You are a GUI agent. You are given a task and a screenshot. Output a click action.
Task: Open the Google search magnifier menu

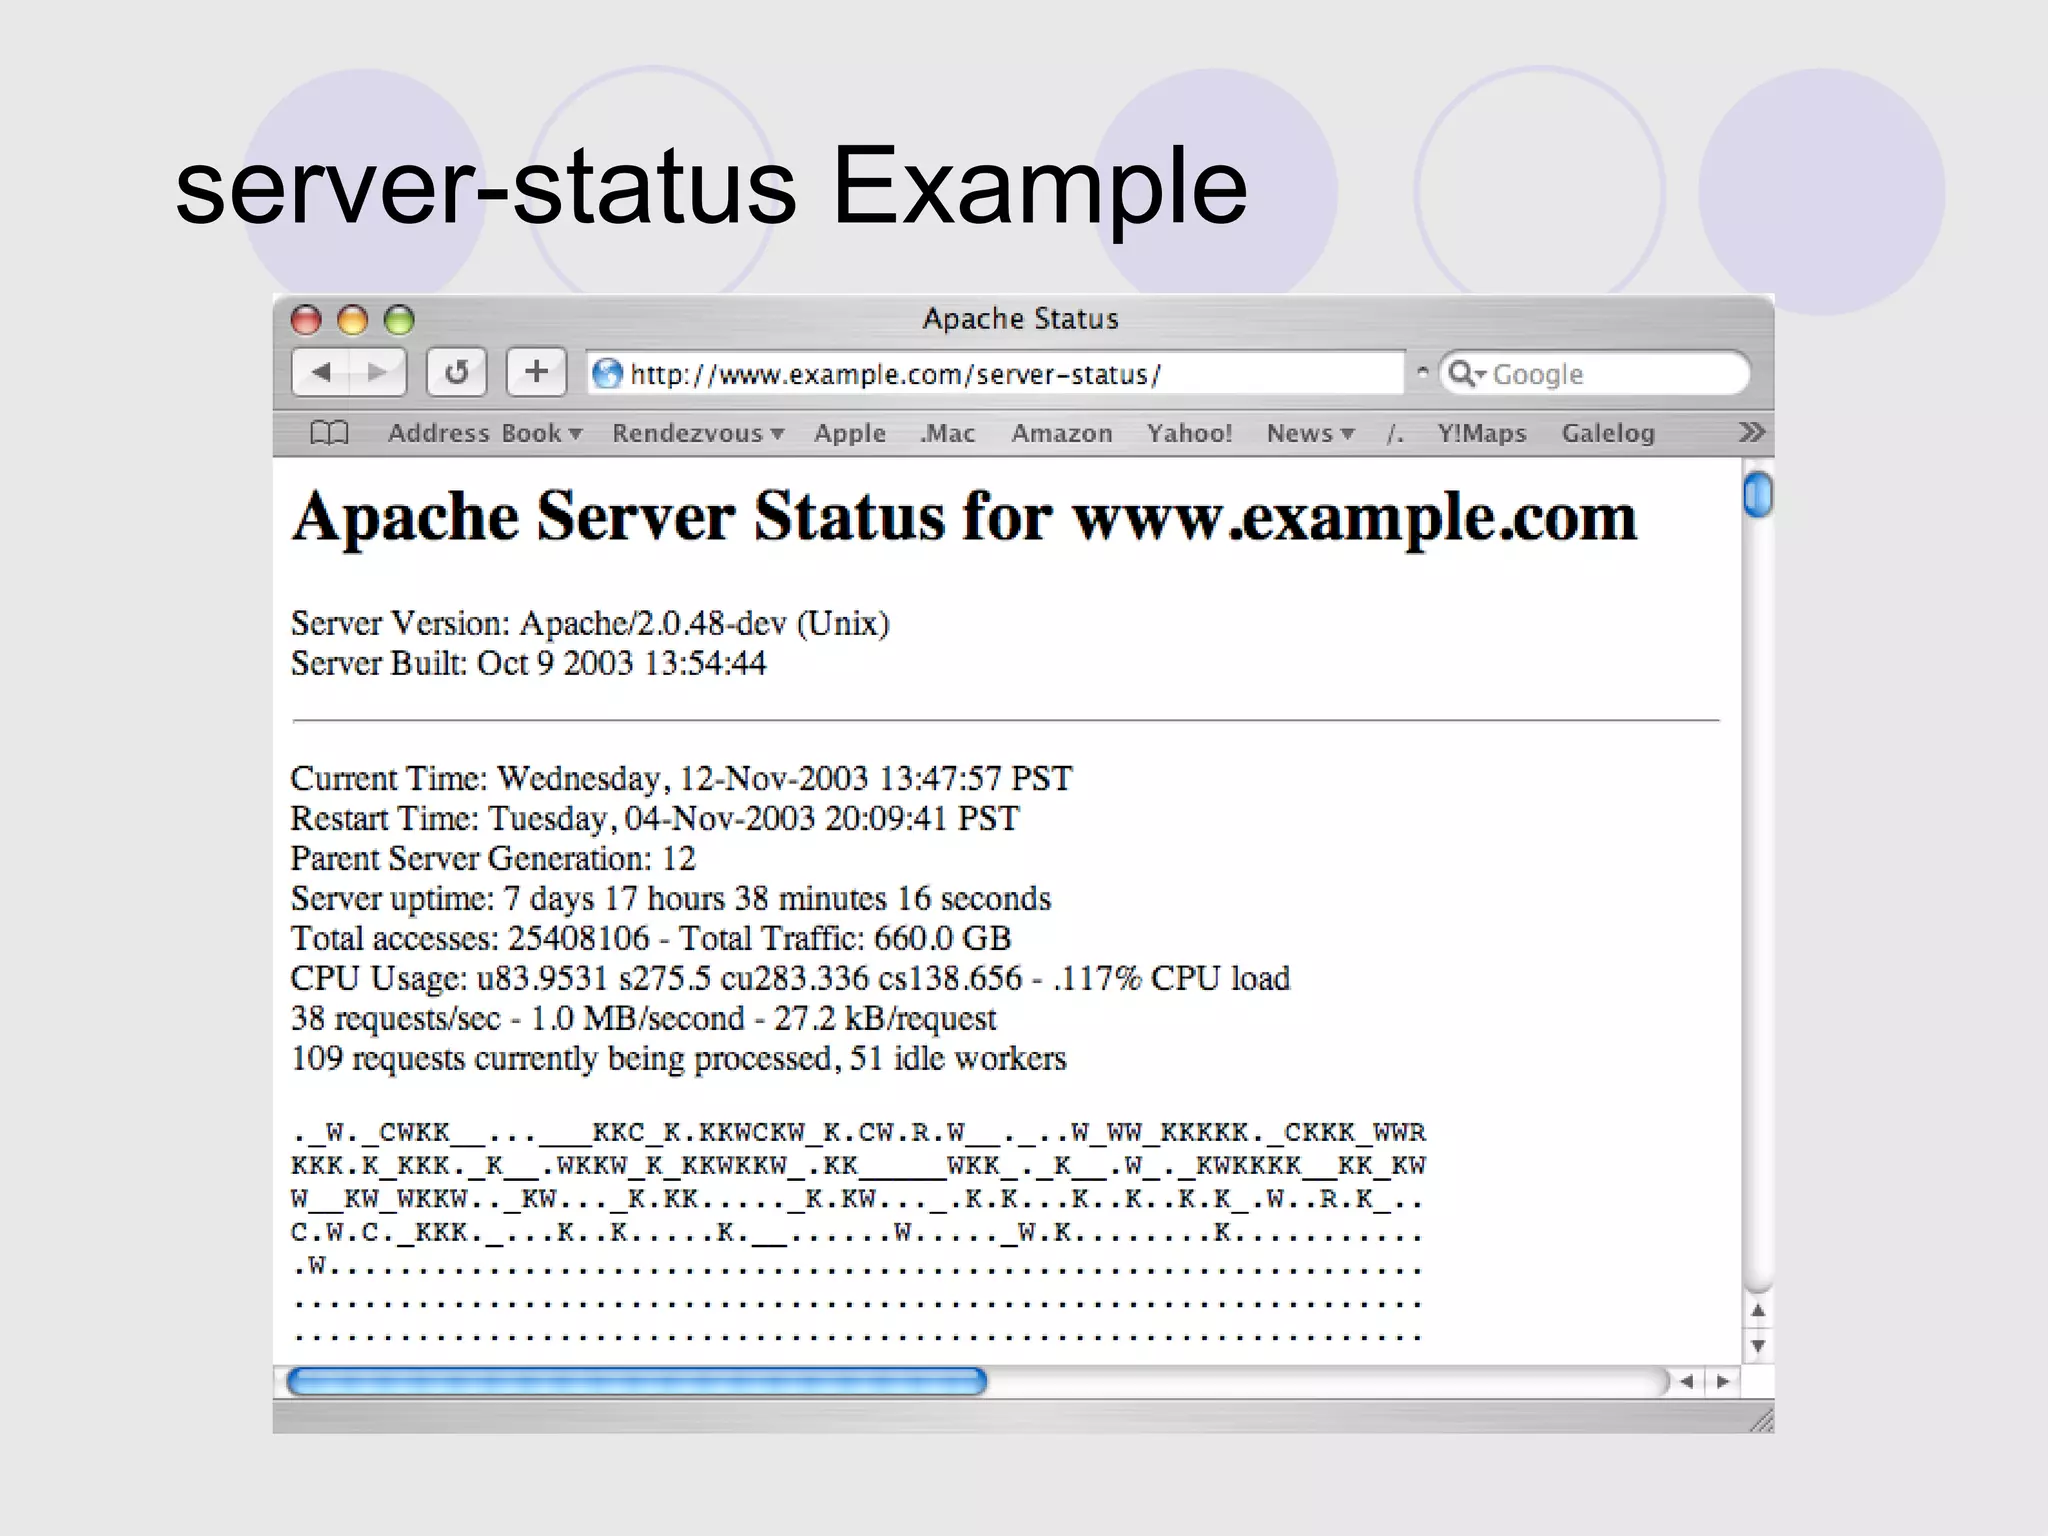click(x=1466, y=374)
